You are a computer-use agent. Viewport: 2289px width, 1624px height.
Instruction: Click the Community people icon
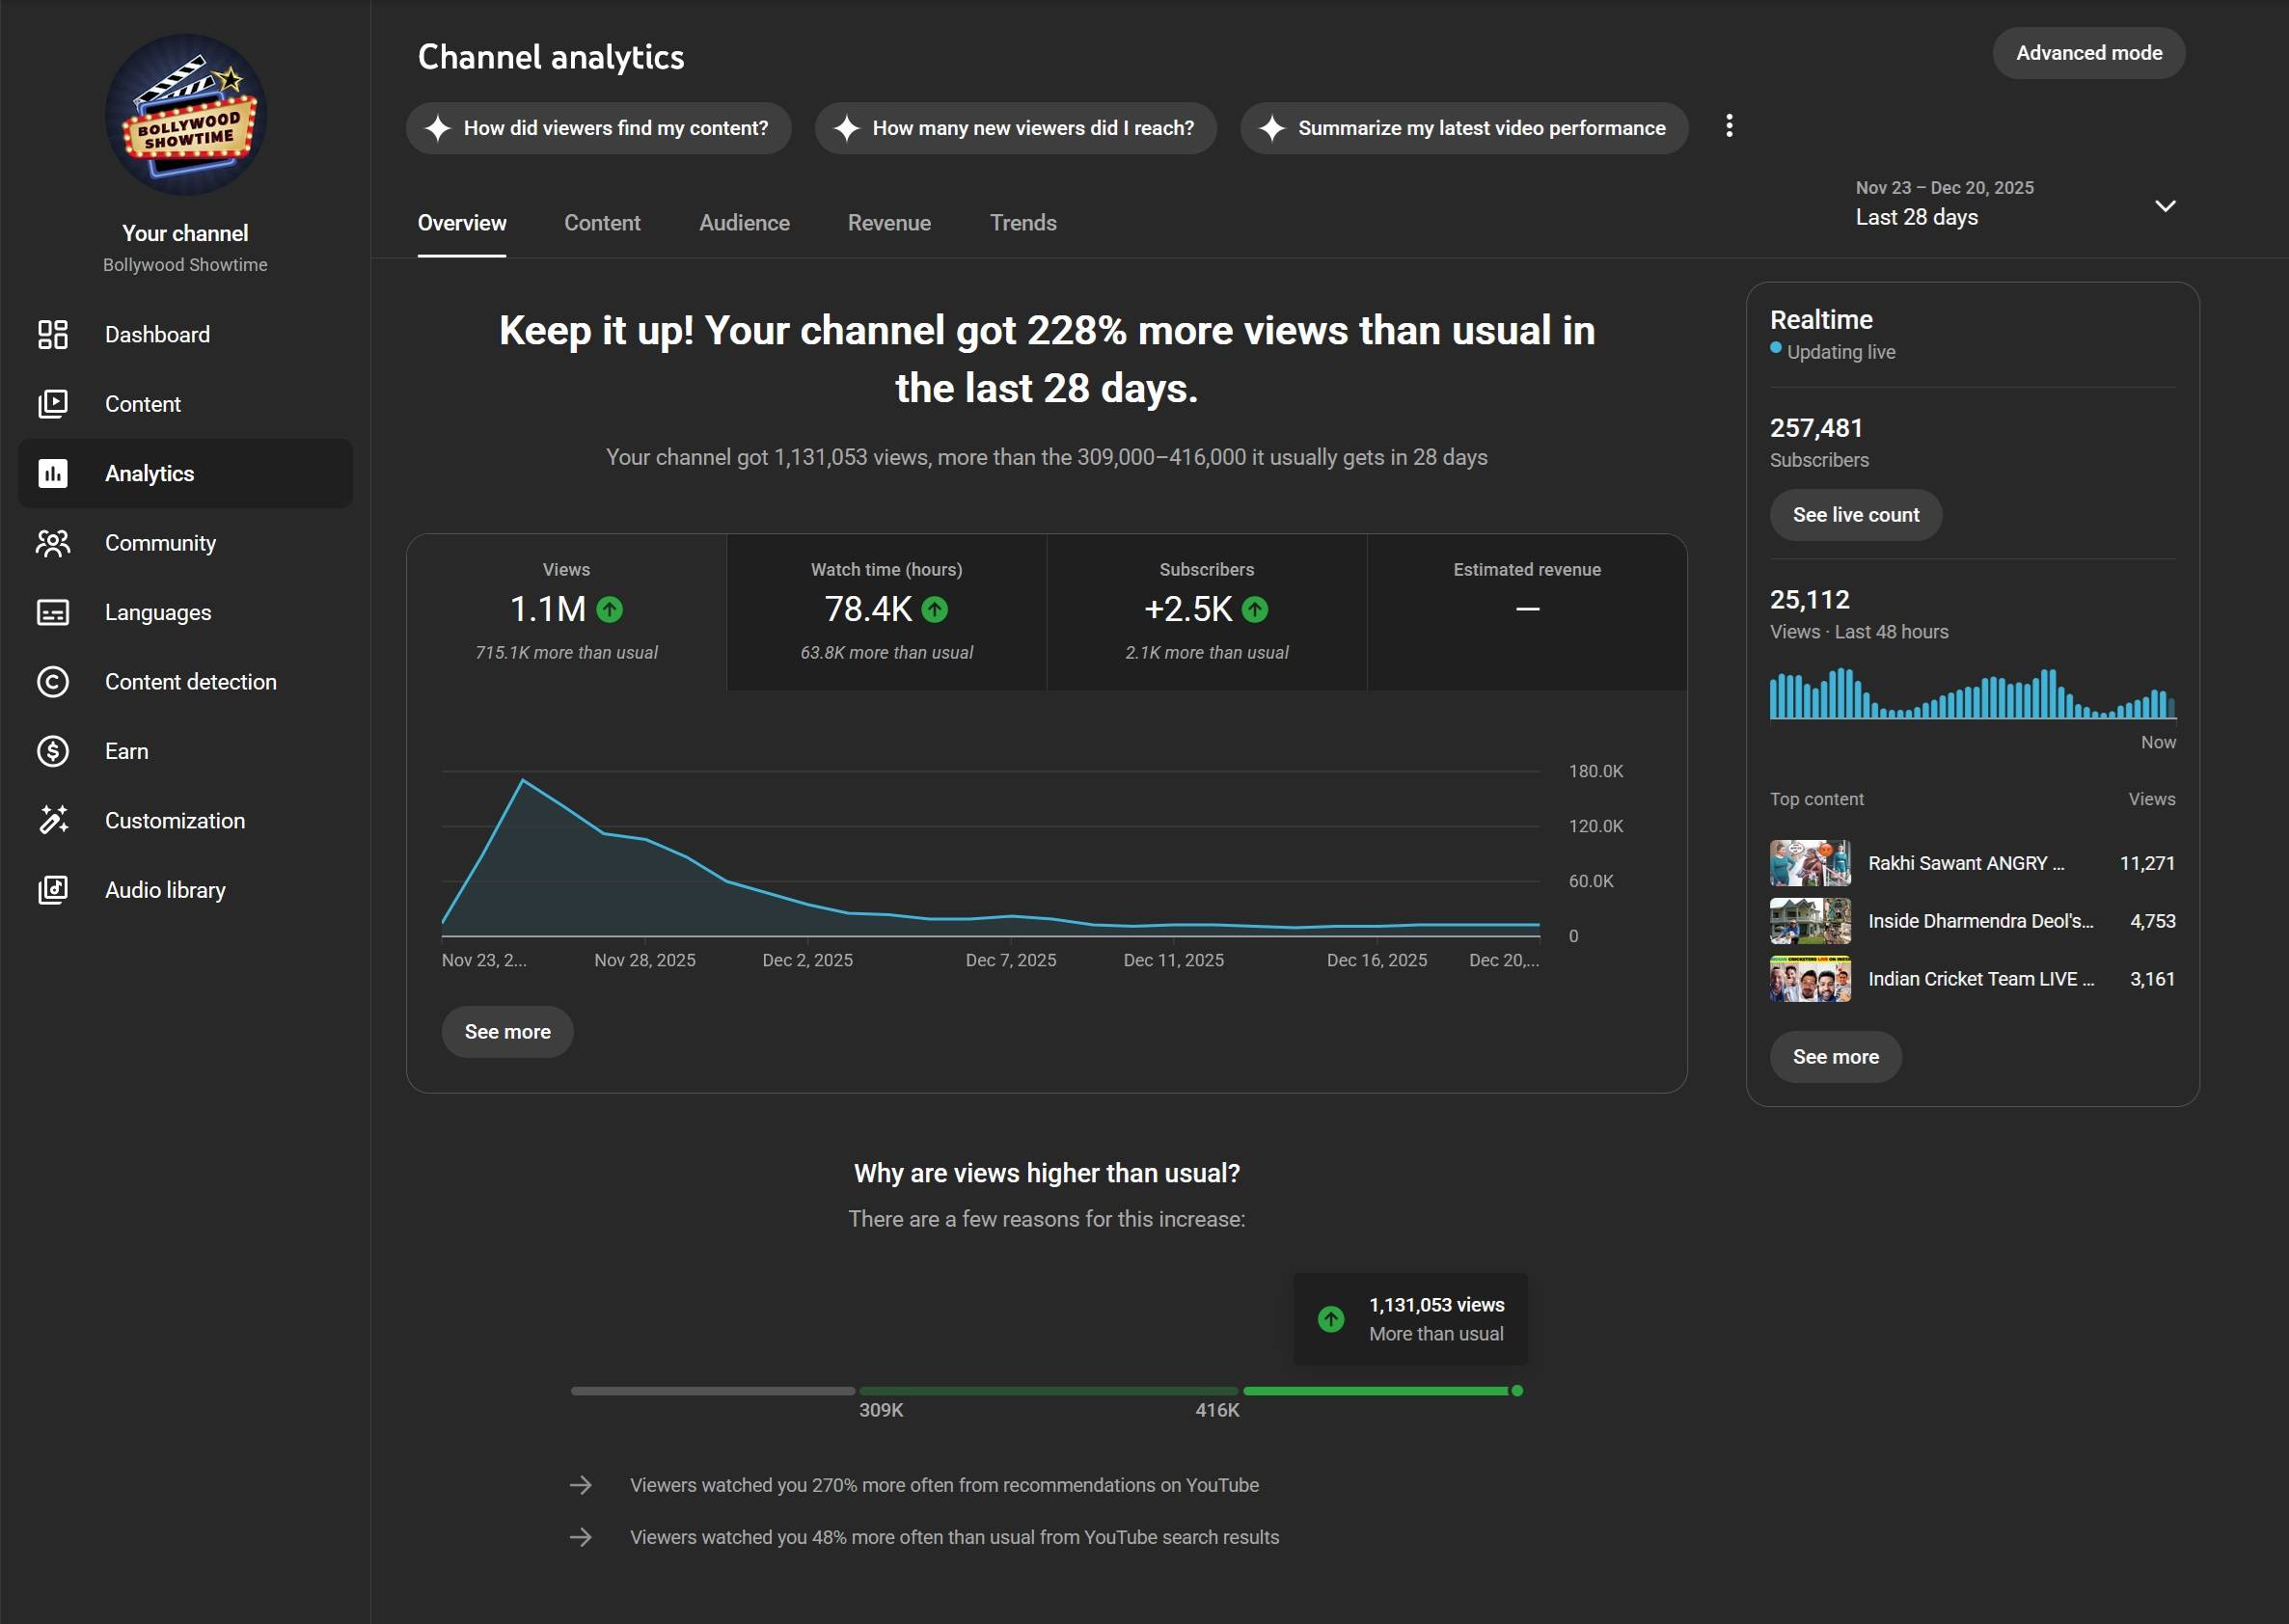53,543
